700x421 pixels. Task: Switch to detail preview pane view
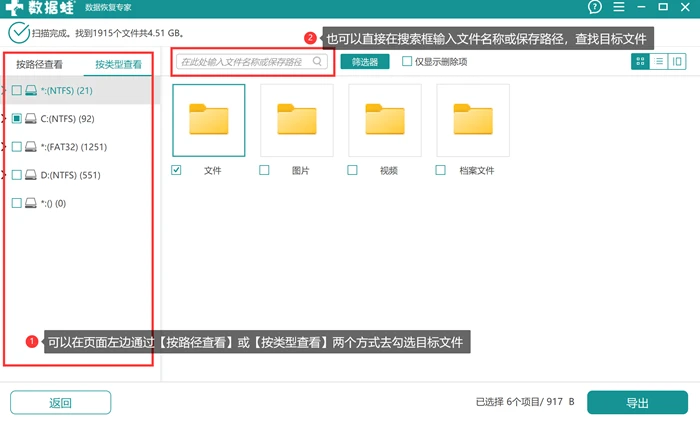(x=677, y=62)
